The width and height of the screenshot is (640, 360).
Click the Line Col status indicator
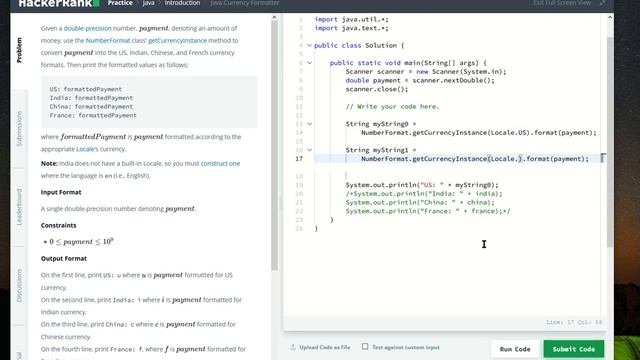[574, 322]
